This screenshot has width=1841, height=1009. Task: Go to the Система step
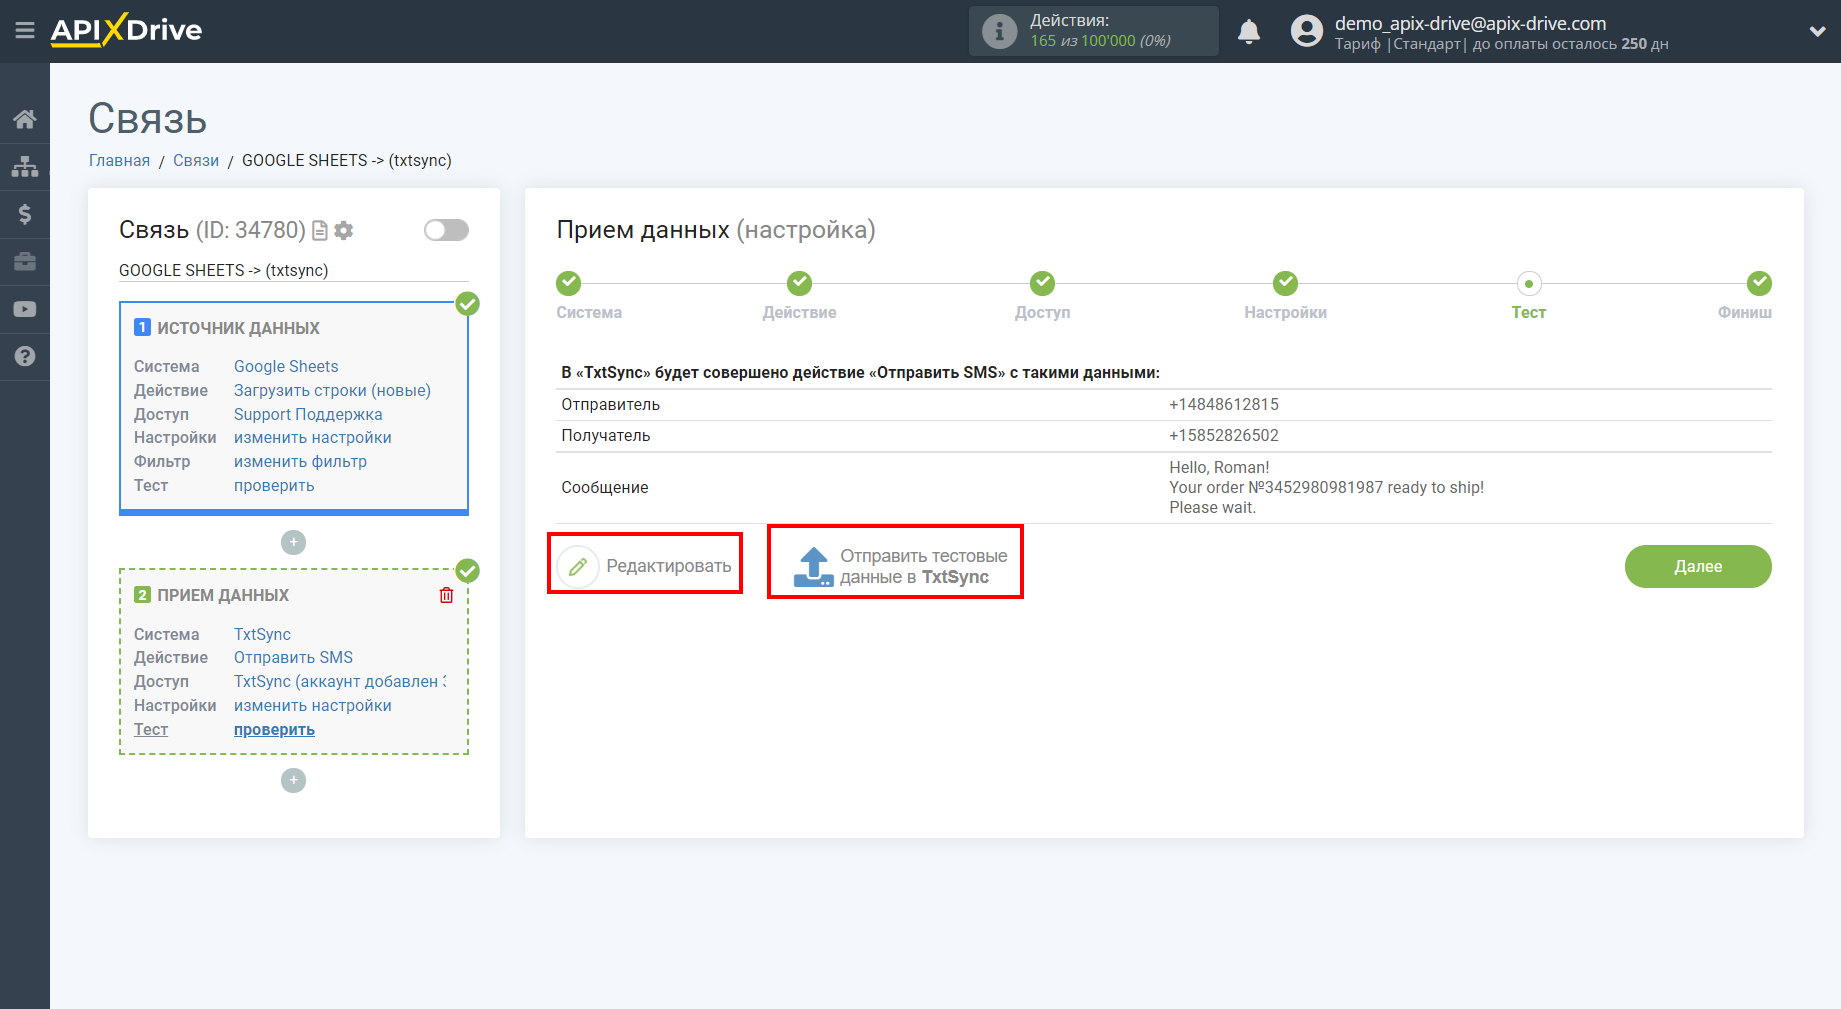click(569, 283)
